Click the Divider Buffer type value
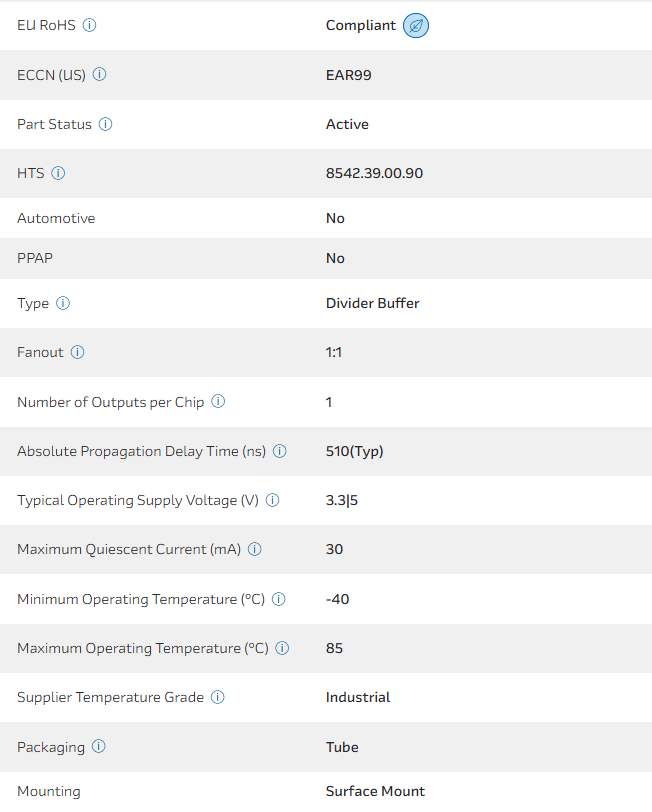This screenshot has width=652, height=812. click(372, 303)
